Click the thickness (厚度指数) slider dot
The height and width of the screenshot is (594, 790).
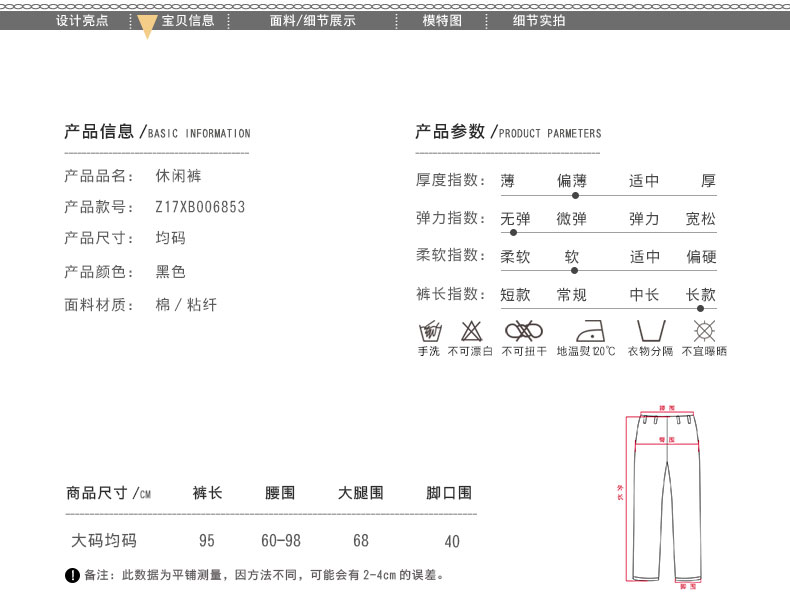[573, 196]
